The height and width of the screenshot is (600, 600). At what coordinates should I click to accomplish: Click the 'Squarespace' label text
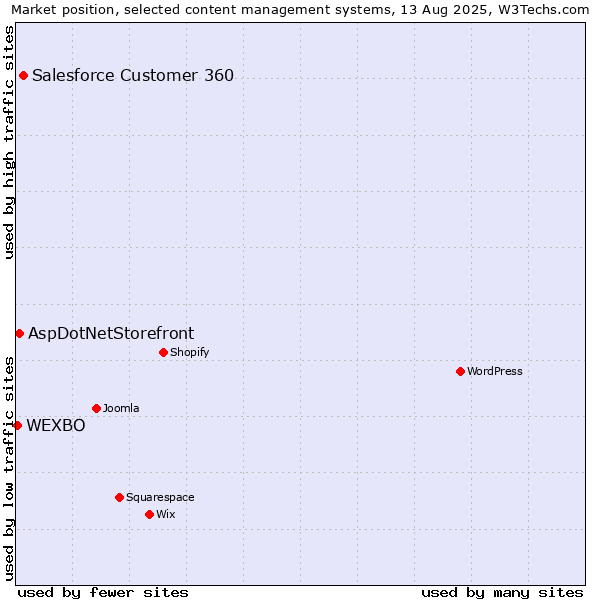(160, 497)
